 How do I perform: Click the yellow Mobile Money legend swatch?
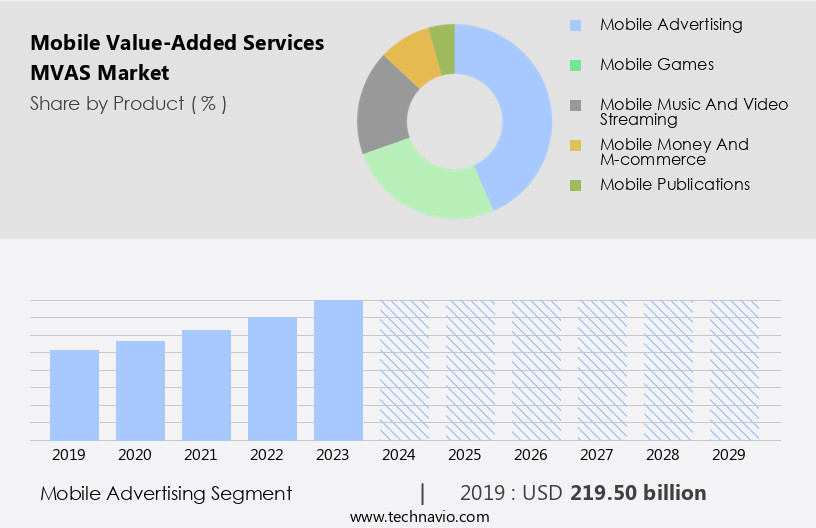pyautogui.click(x=575, y=145)
